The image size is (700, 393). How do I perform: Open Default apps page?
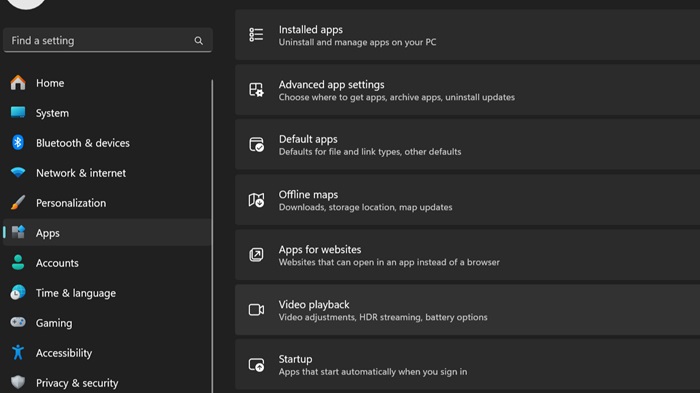click(x=467, y=145)
